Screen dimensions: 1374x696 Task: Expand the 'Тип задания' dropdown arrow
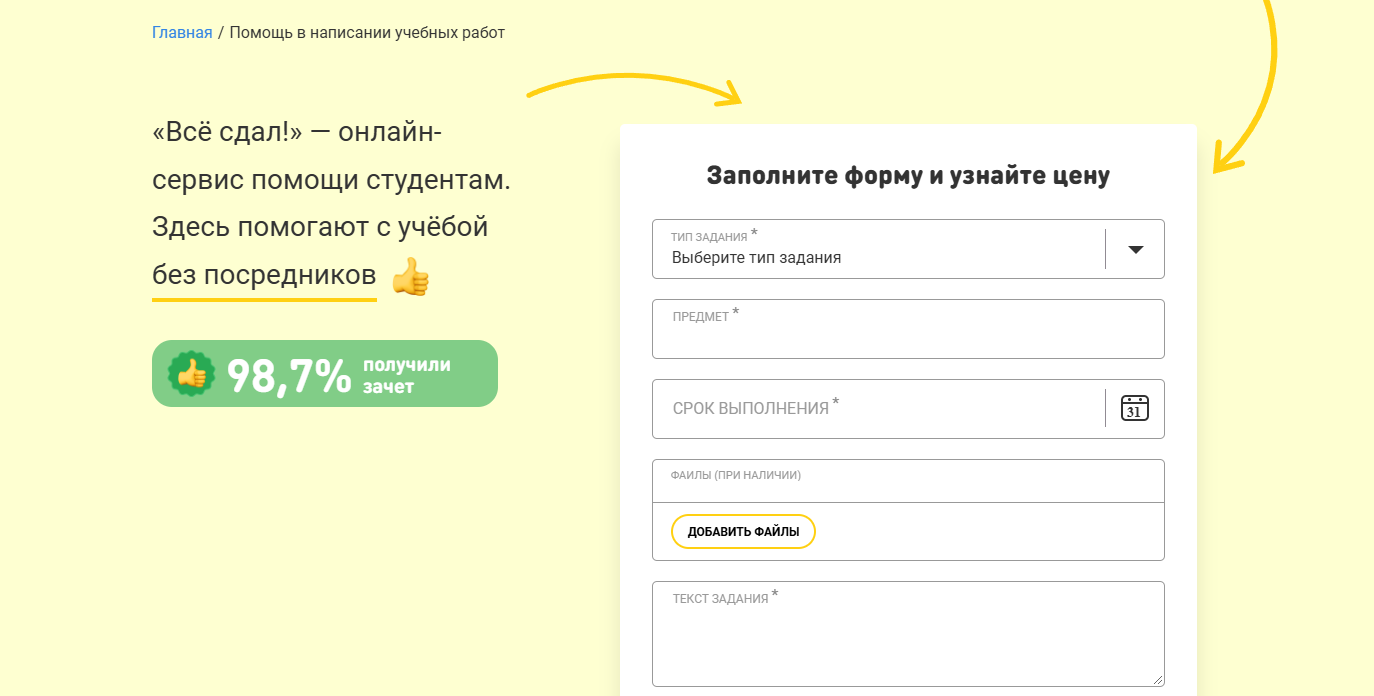(x=1136, y=249)
